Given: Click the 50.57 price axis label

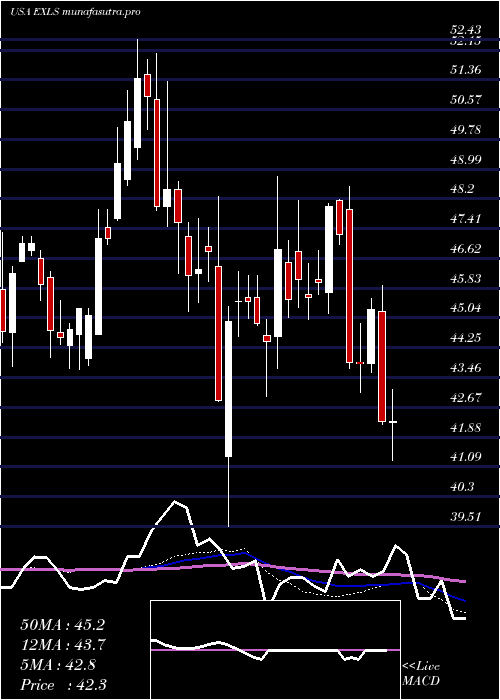Looking at the screenshot, I should pyautogui.click(x=466, y=100).
